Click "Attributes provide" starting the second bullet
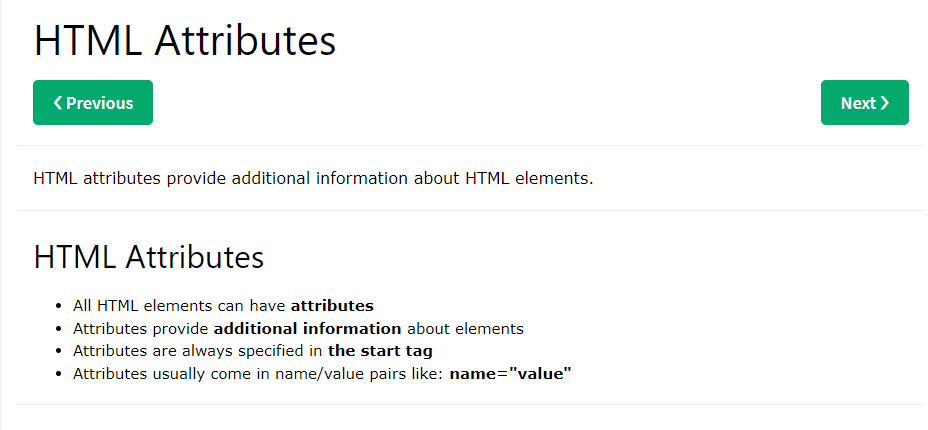Screen dimensions: 928x430 click(141, 328)
